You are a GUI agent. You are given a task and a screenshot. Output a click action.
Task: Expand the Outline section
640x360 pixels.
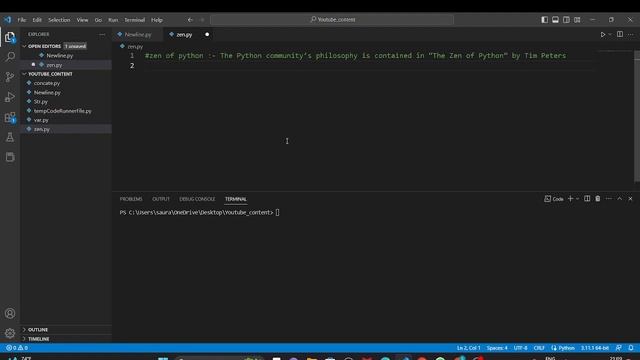pos(38,329)
